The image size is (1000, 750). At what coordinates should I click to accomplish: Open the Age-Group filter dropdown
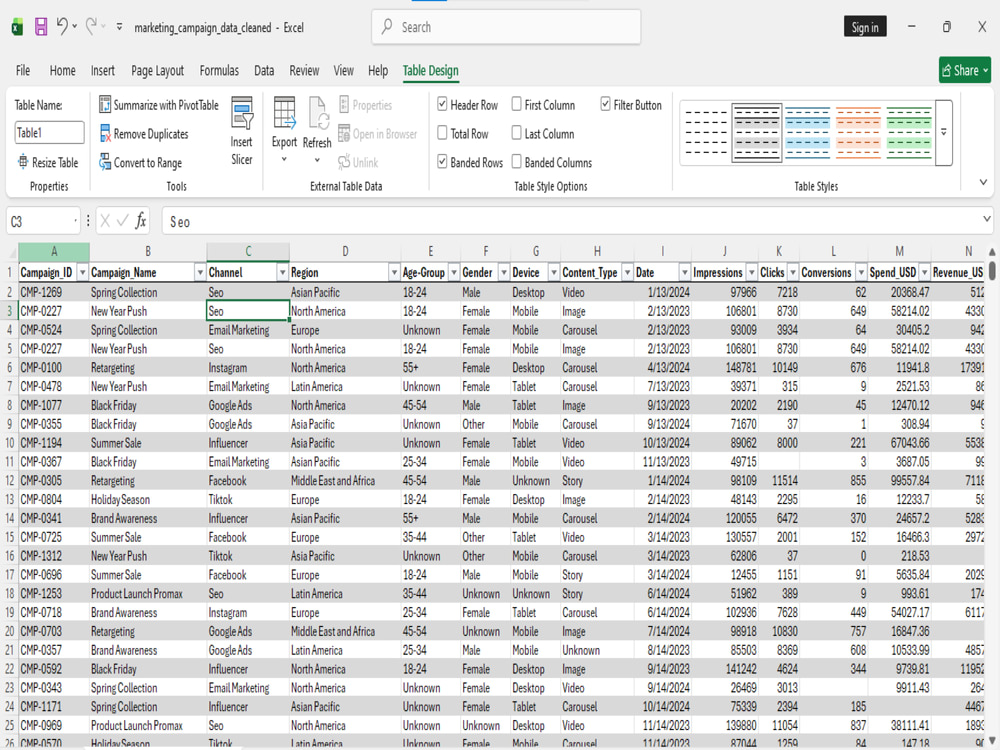point(453,273)
